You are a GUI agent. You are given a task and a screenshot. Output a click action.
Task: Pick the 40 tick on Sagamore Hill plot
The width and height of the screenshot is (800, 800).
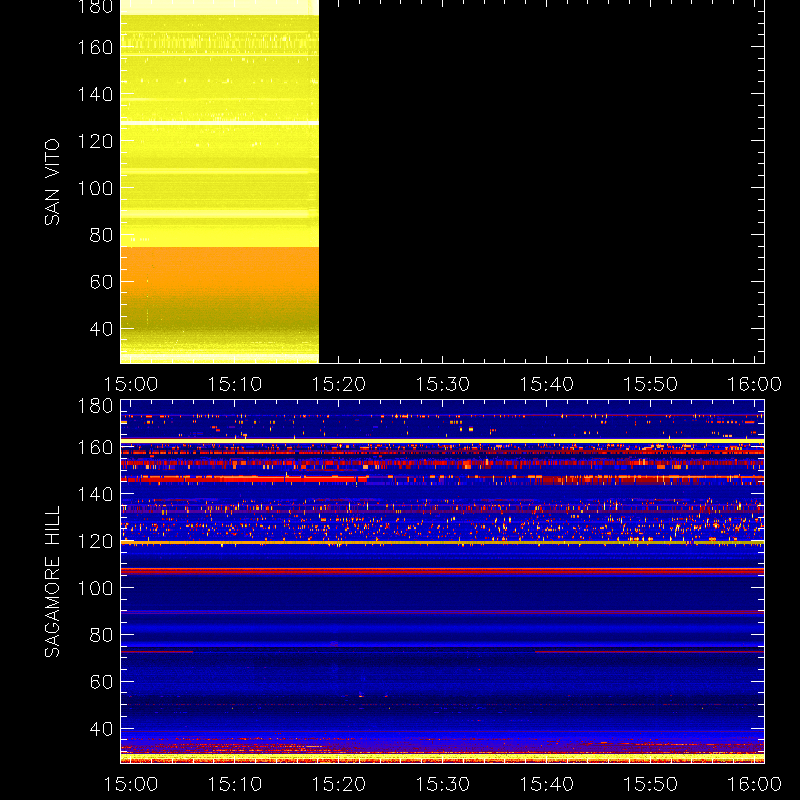click(101, 729)
